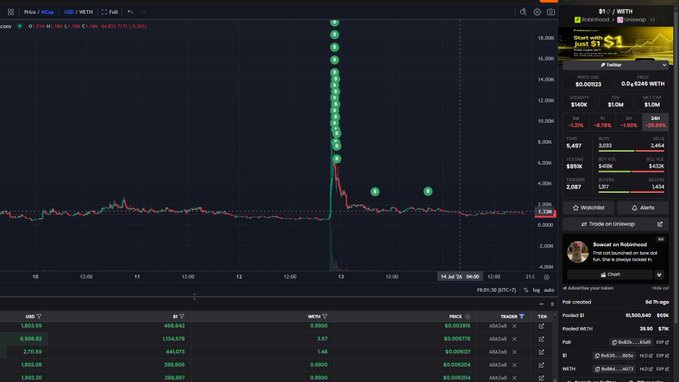Click the chart/table divider handle

(x=194, y=297)
